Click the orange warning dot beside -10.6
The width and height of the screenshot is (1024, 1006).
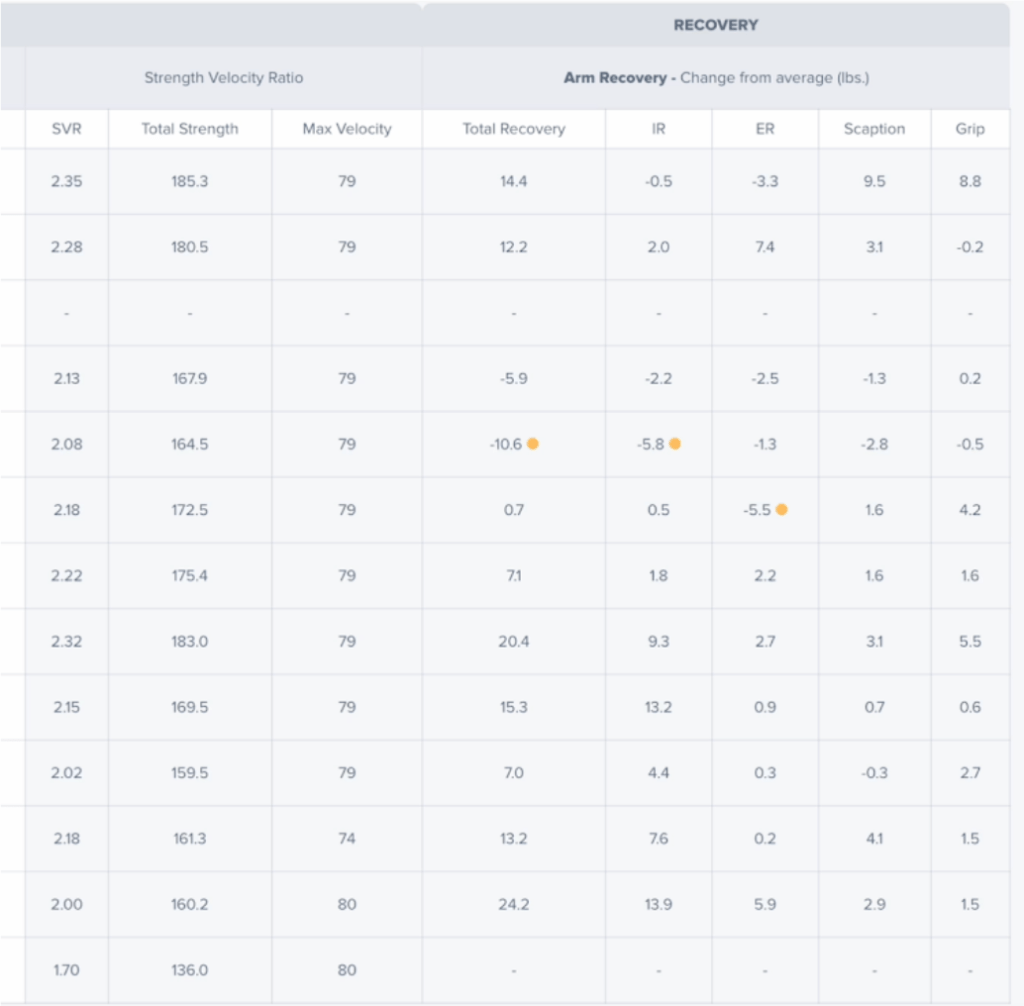pos(533,444)
